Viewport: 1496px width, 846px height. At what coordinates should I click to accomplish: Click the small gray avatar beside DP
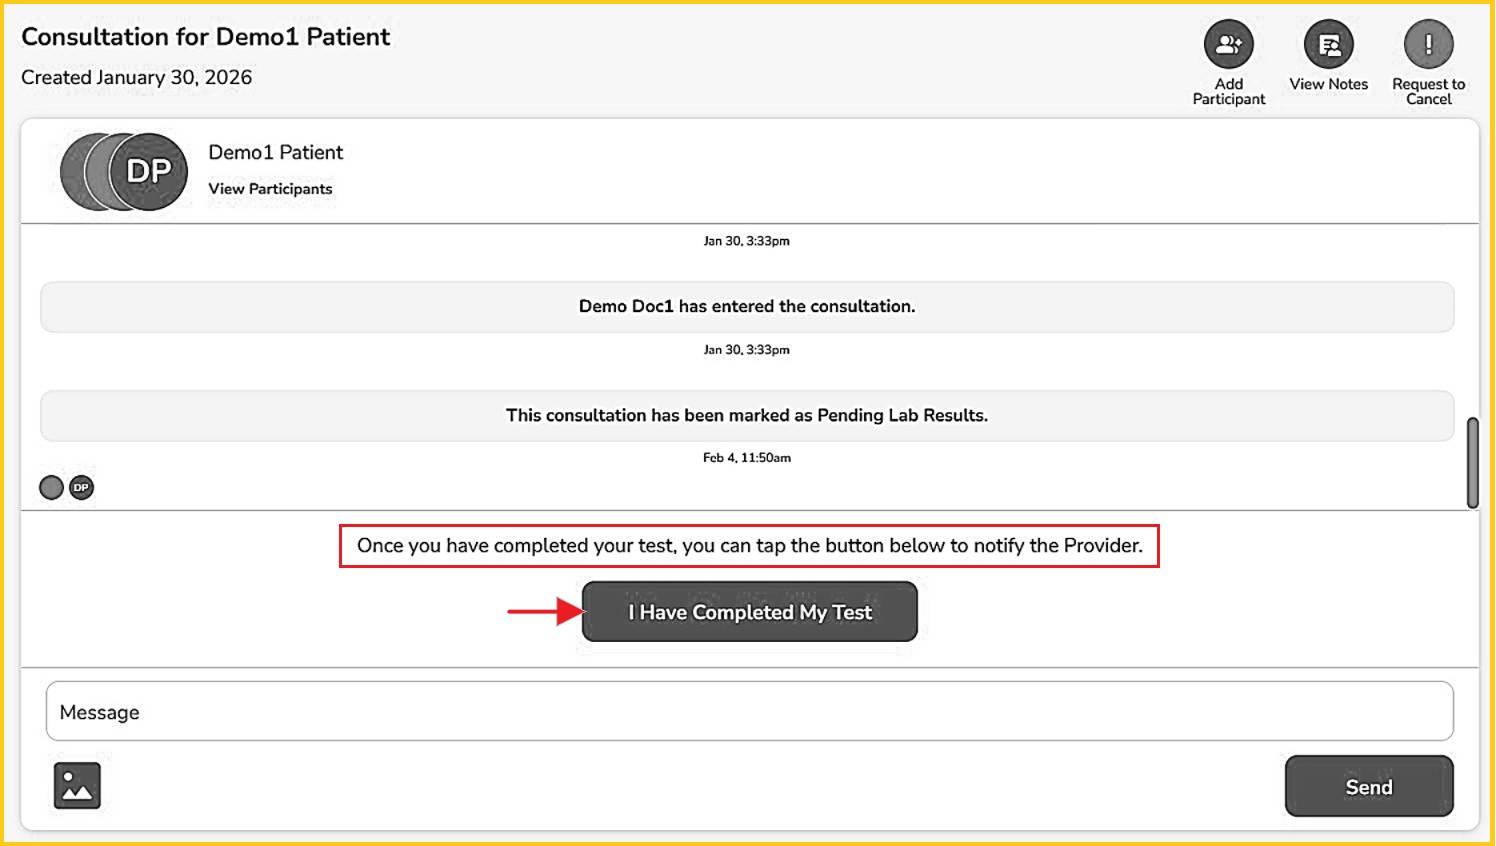(51, 488)
